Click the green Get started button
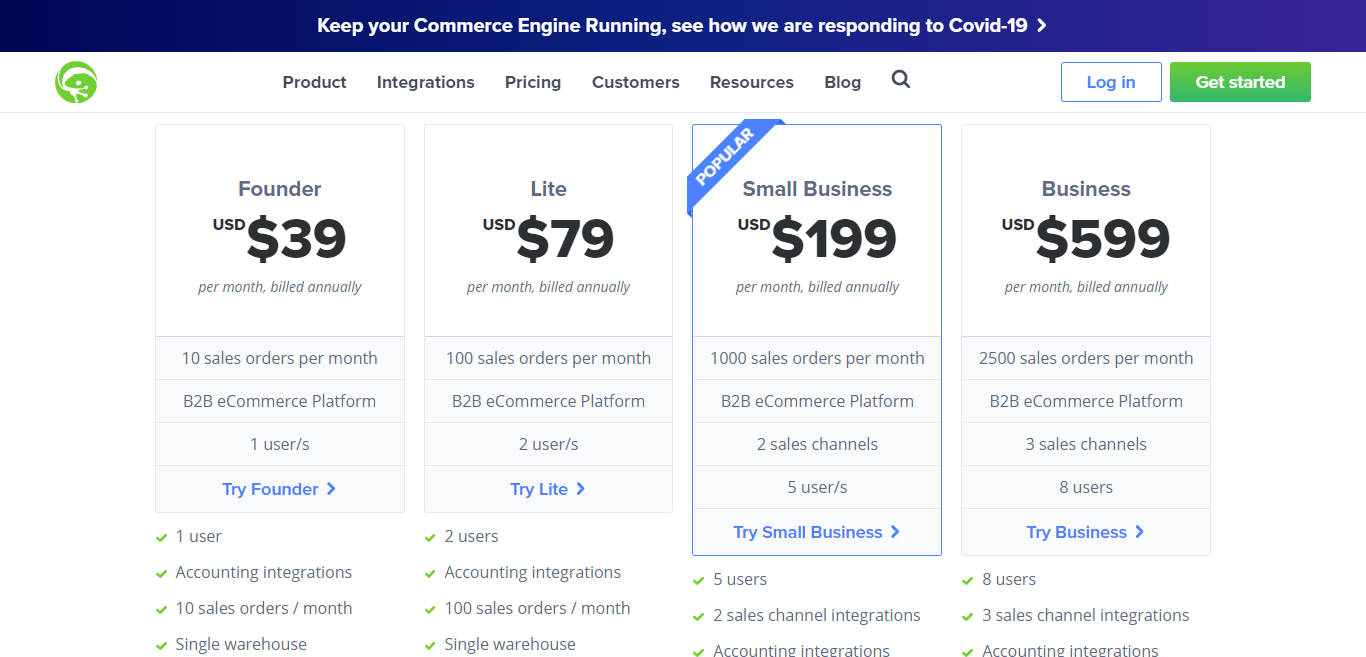Image resolution: width=1366 pixels, height=657 pixels. pos(1240,82)
